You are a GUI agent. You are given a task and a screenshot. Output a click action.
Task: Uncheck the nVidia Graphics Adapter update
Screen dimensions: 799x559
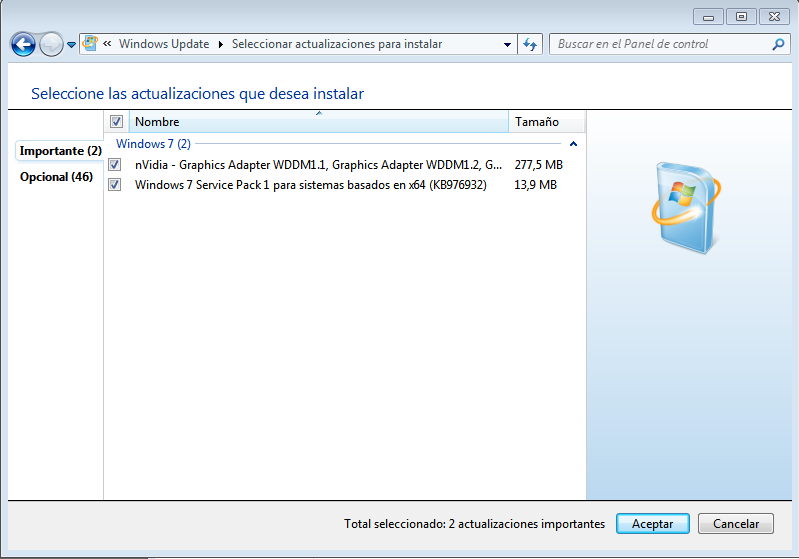point(115,165)
